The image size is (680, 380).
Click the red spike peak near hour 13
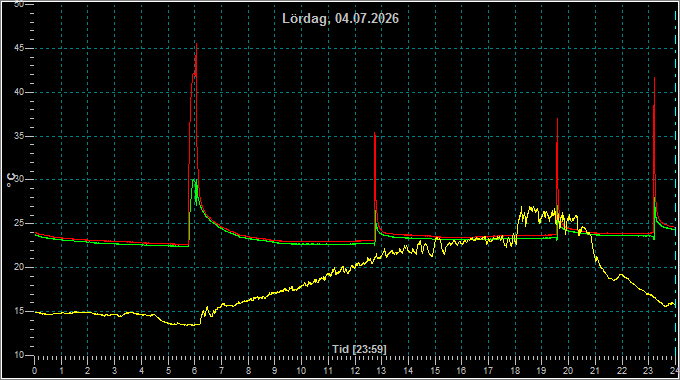(375, 133)
